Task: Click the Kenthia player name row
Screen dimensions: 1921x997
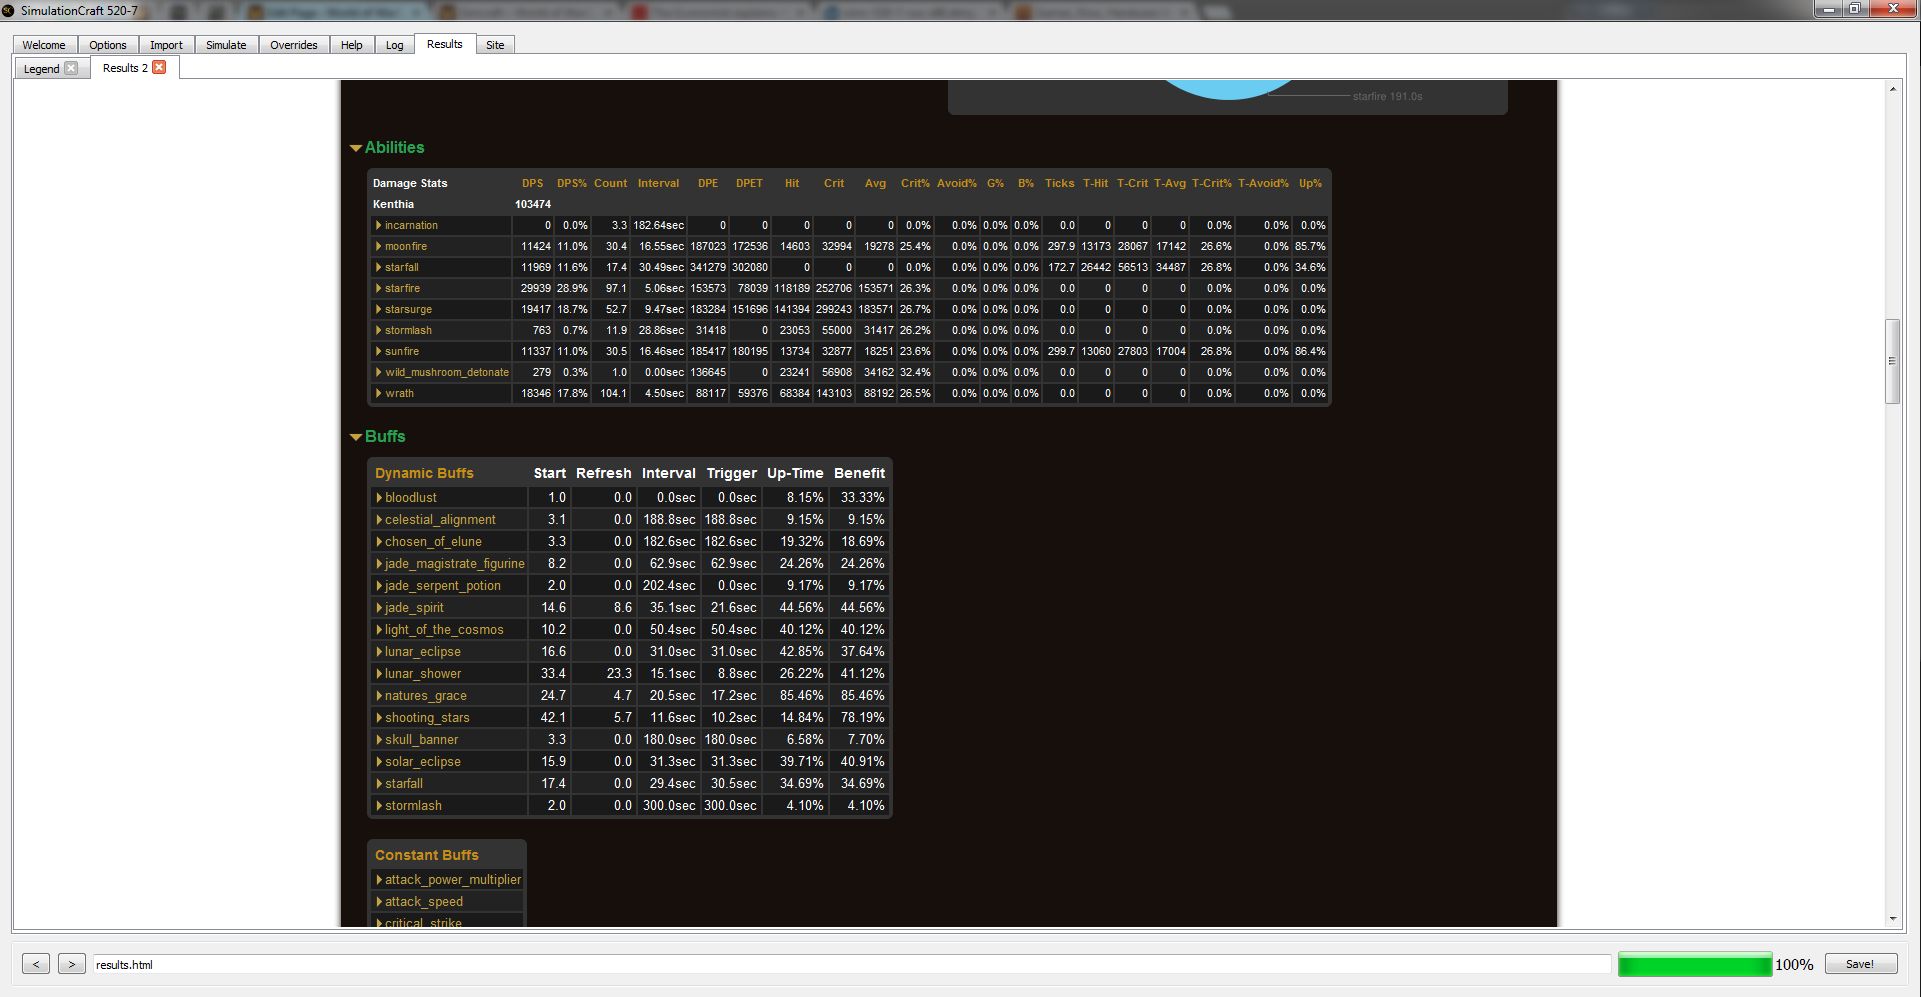Action: click(393, 204)
